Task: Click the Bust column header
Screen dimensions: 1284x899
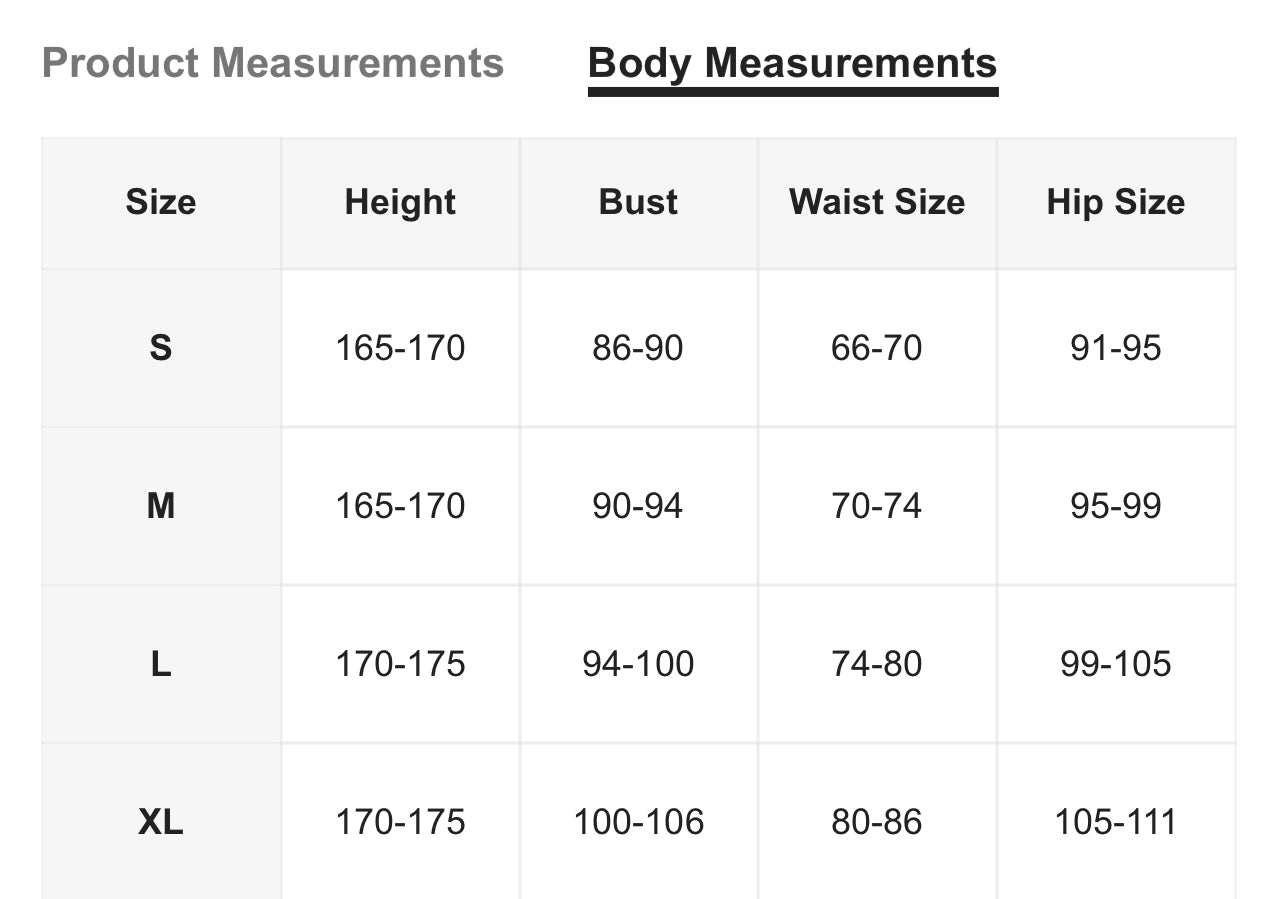Action: click(x=638, y=202)
